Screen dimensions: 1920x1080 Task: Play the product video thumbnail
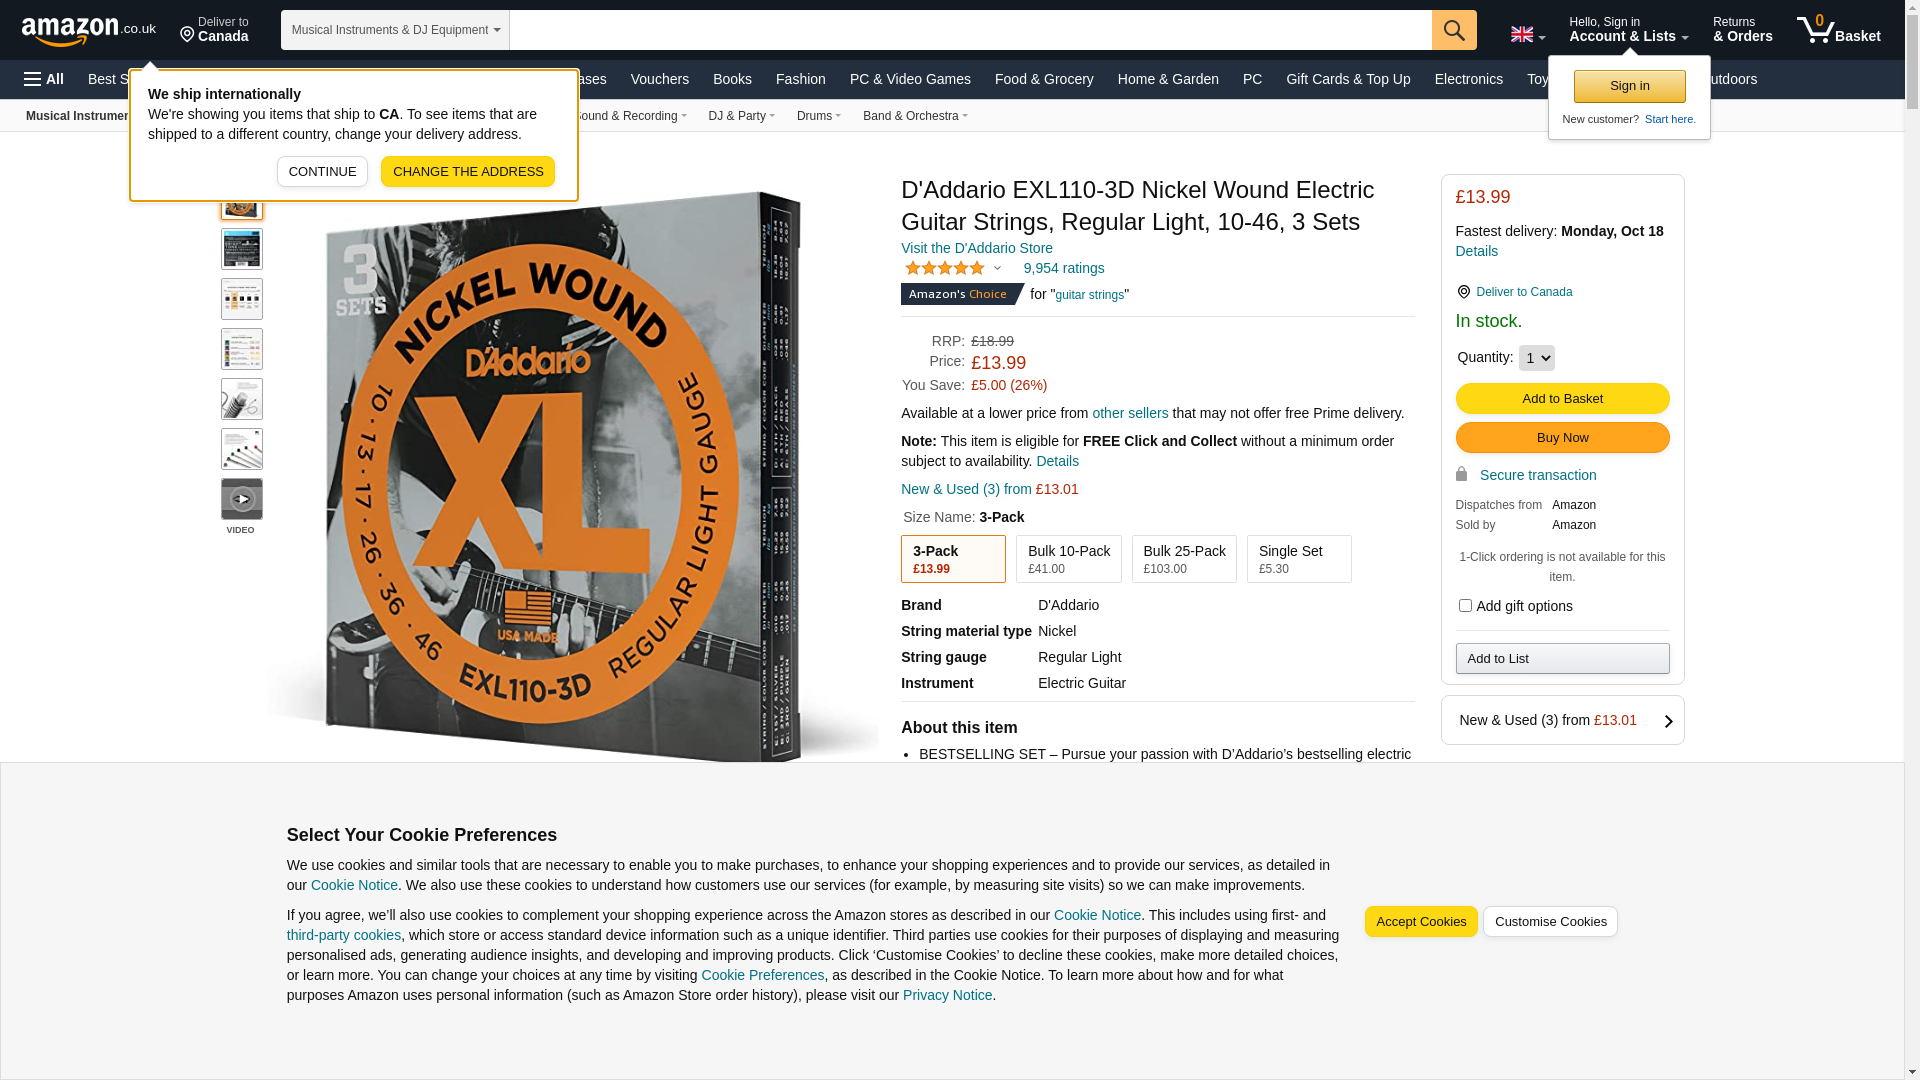[x=242, y=499]
